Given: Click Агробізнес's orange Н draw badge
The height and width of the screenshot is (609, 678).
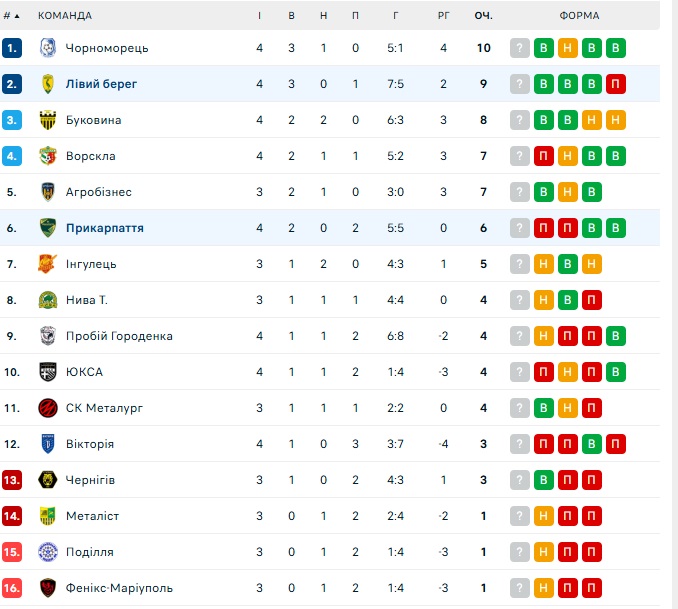Looking at the screenshot, I should [x=568, y=192].
